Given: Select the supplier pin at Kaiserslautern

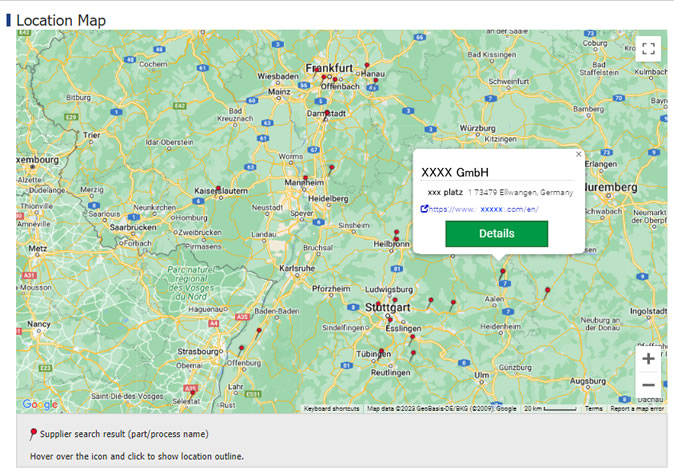Looking at the screenshot, I should pos(218,187).
